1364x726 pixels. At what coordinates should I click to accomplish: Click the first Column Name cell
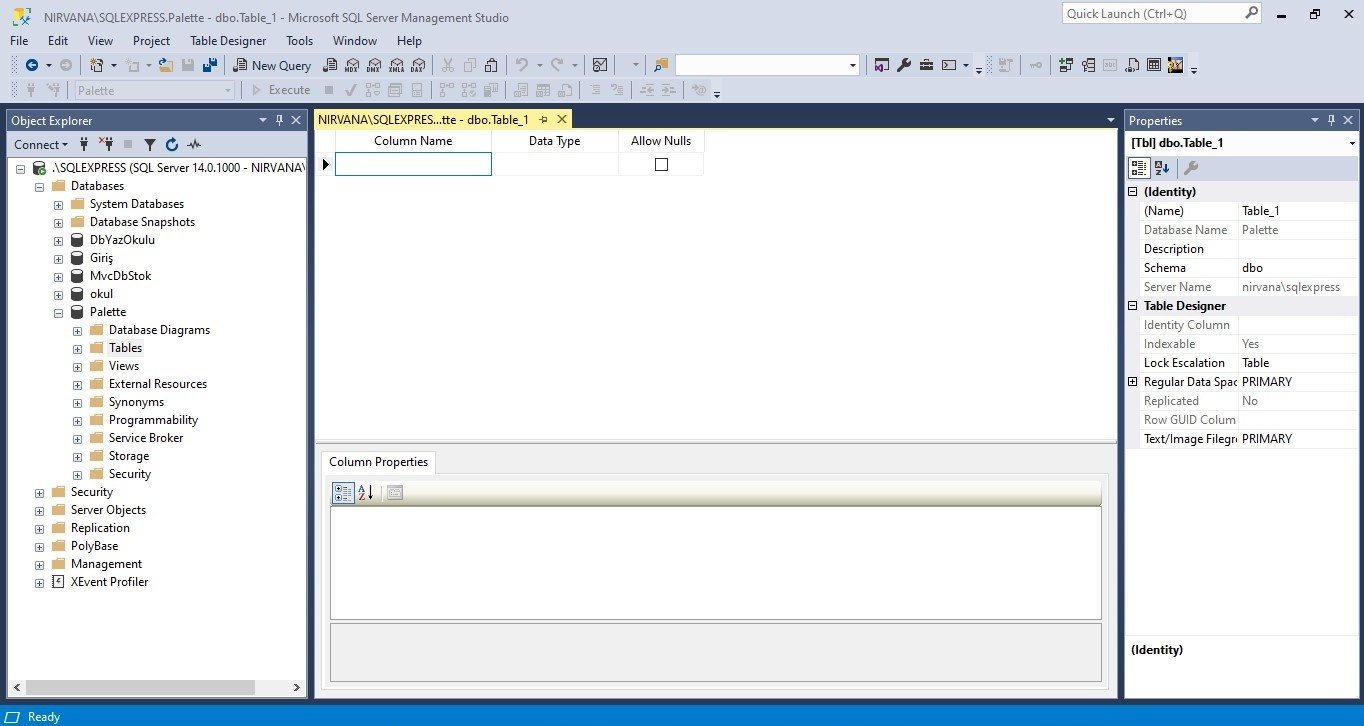pos(413,164)
